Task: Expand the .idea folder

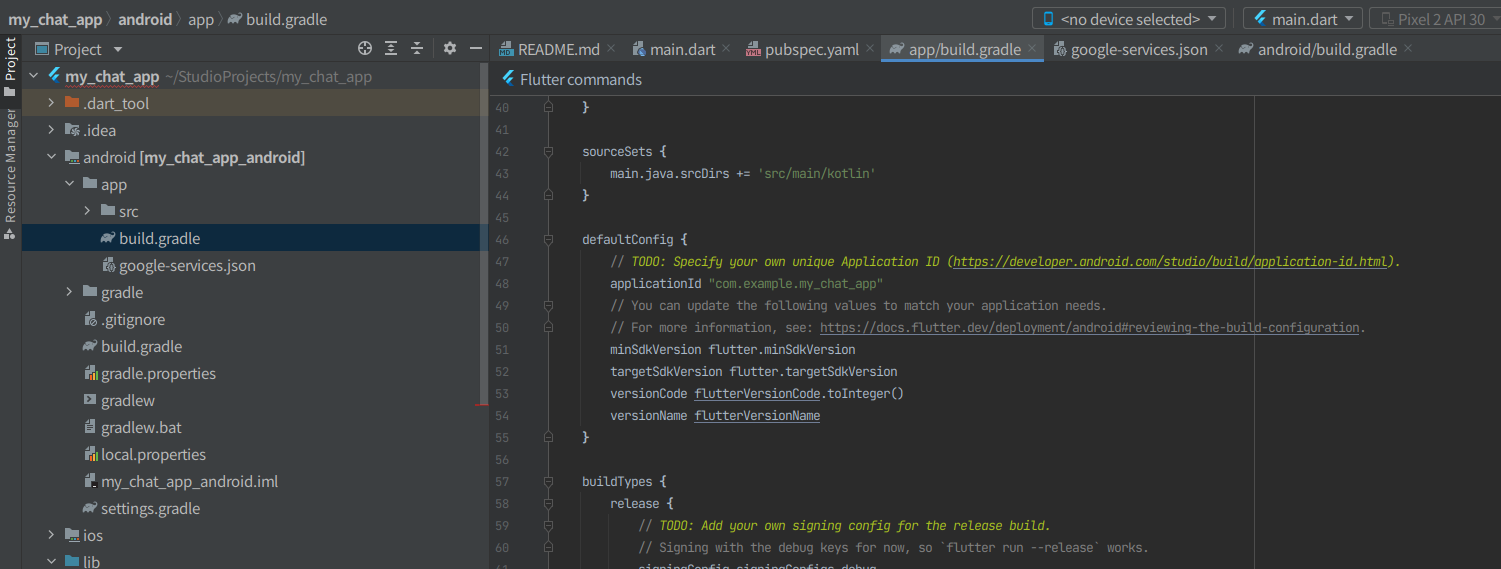Action: [51, 130]
